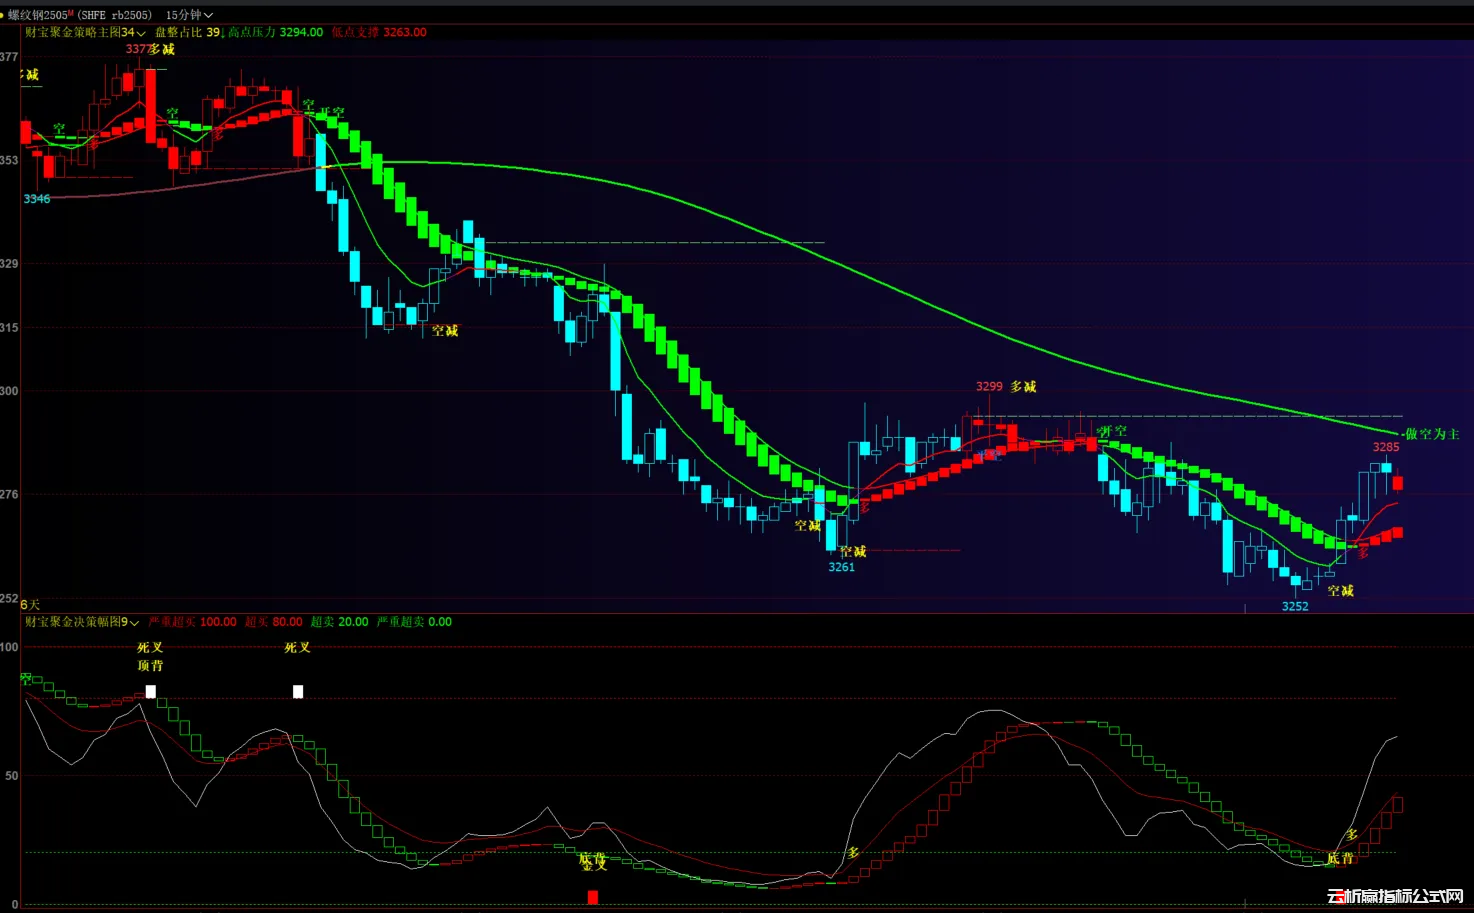Click the white square under second 死叉
Viewport: 1474px width, 913px height.
[298, 691]
